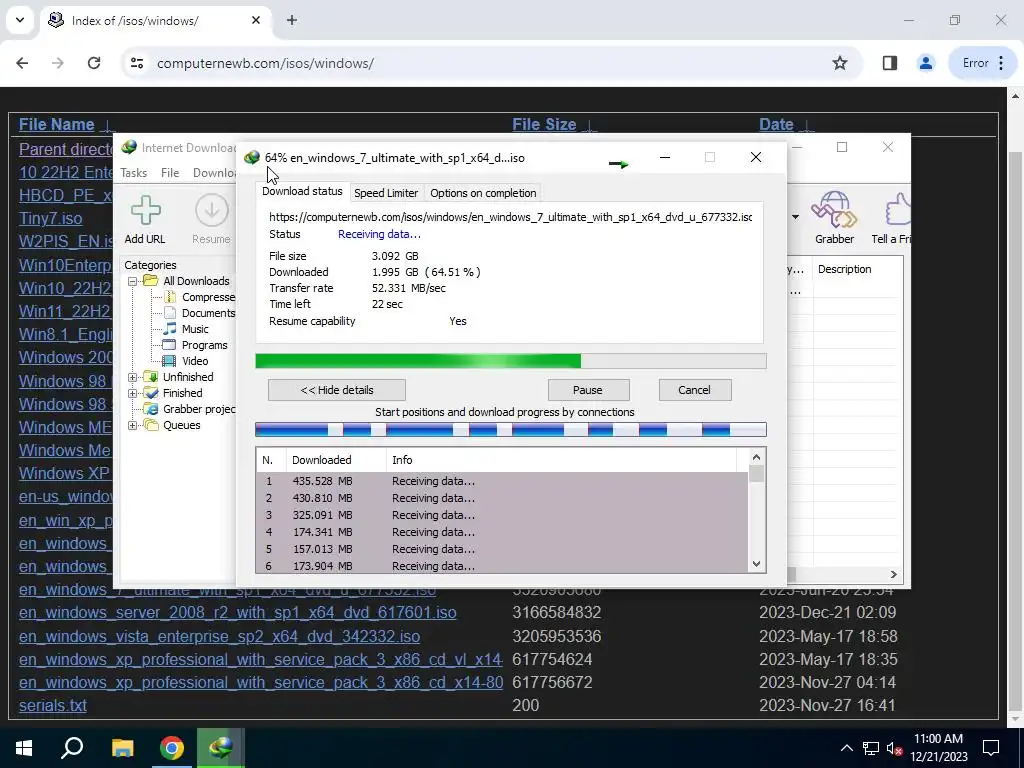Open Windows taskbar search
Screen dimensions: 1024x768
point(72,748)
